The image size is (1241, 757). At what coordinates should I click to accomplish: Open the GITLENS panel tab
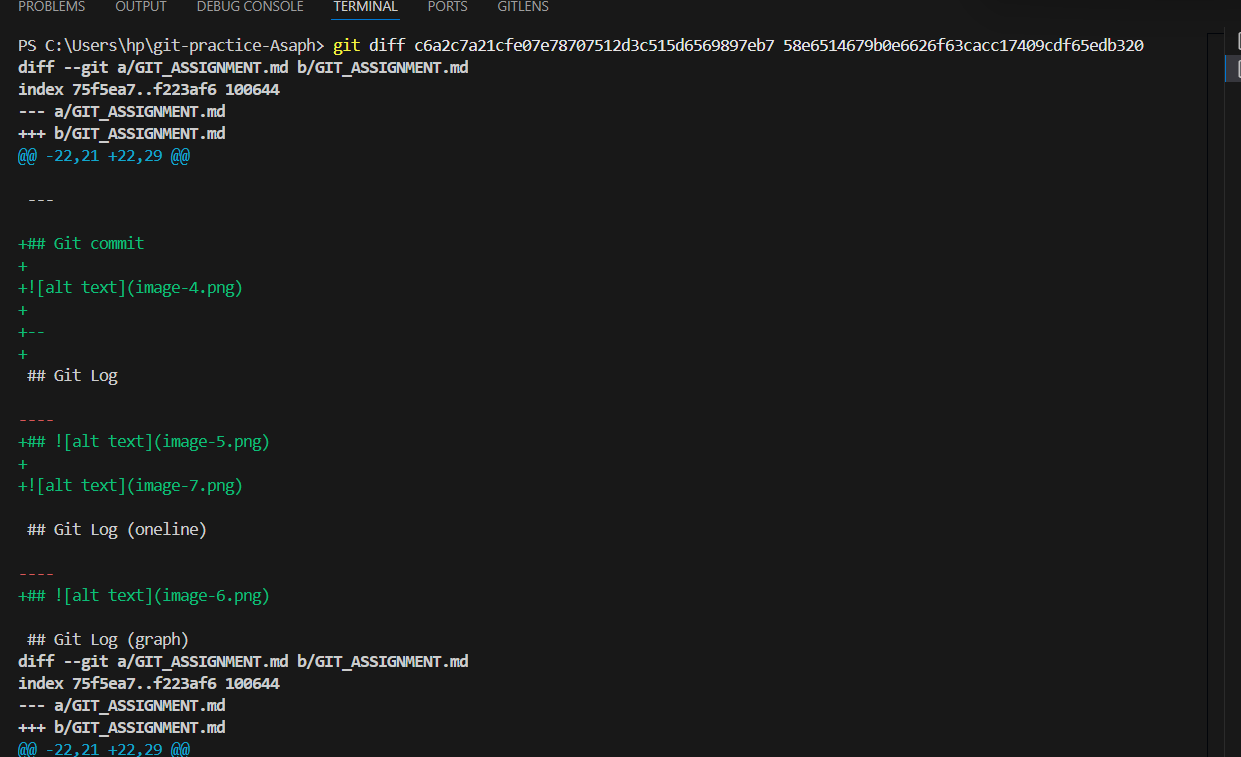click(x=523, y=7)
